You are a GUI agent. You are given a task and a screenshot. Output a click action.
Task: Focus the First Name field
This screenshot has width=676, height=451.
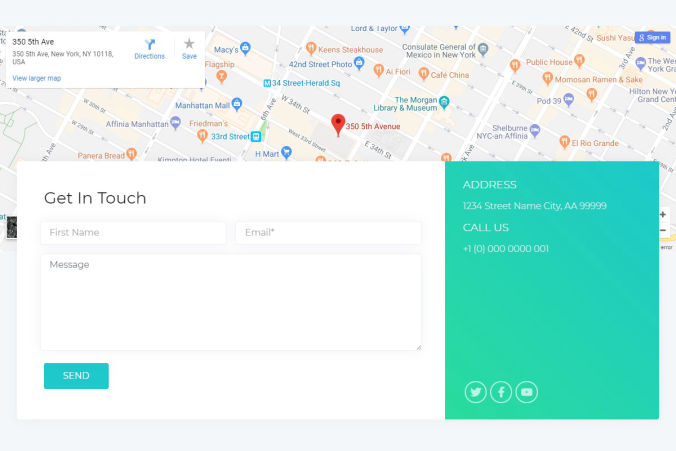(x=133, y=233)
